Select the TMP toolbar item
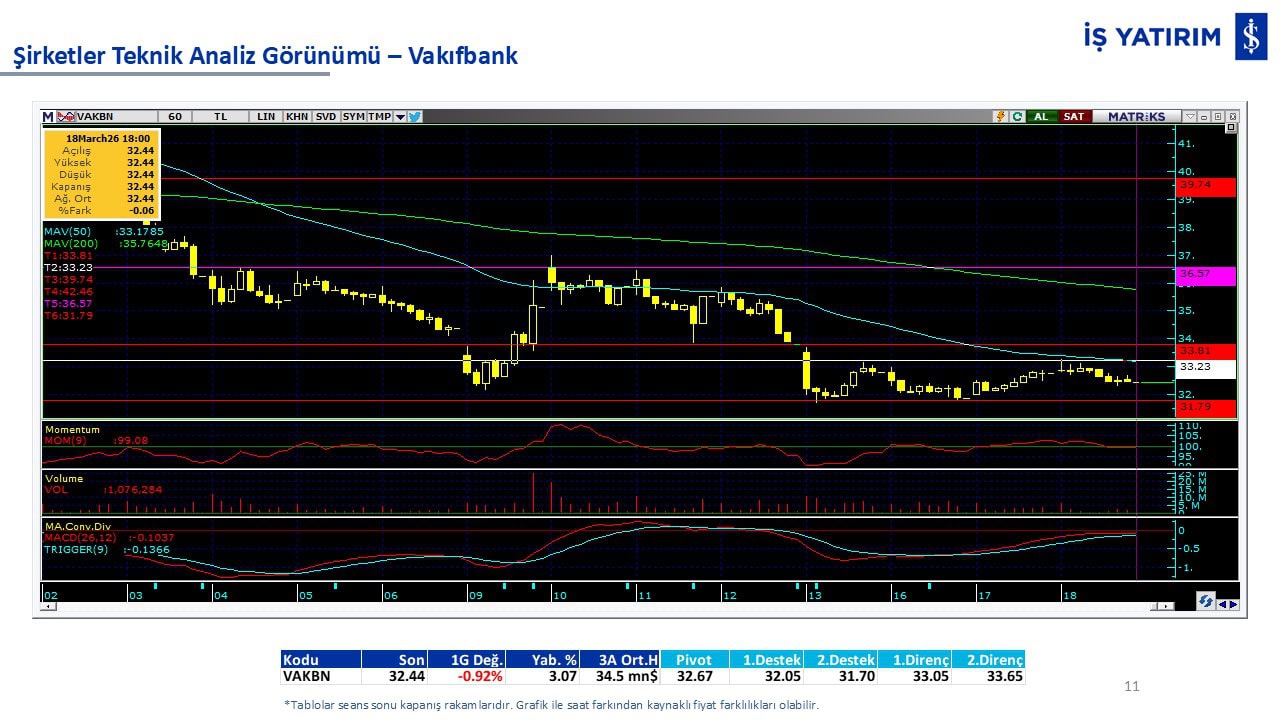 pyautogui.click(x=379, y=116)
